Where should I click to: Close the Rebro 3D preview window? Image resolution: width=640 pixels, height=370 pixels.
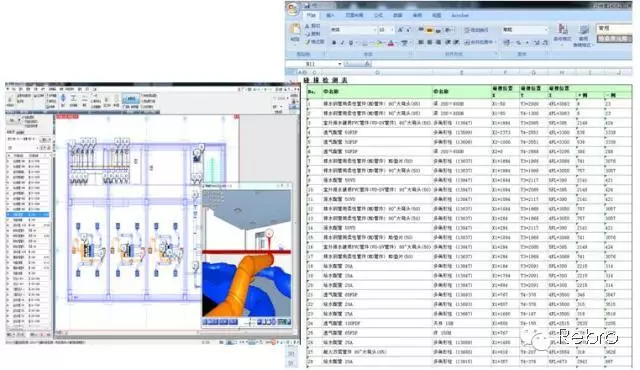289,186
